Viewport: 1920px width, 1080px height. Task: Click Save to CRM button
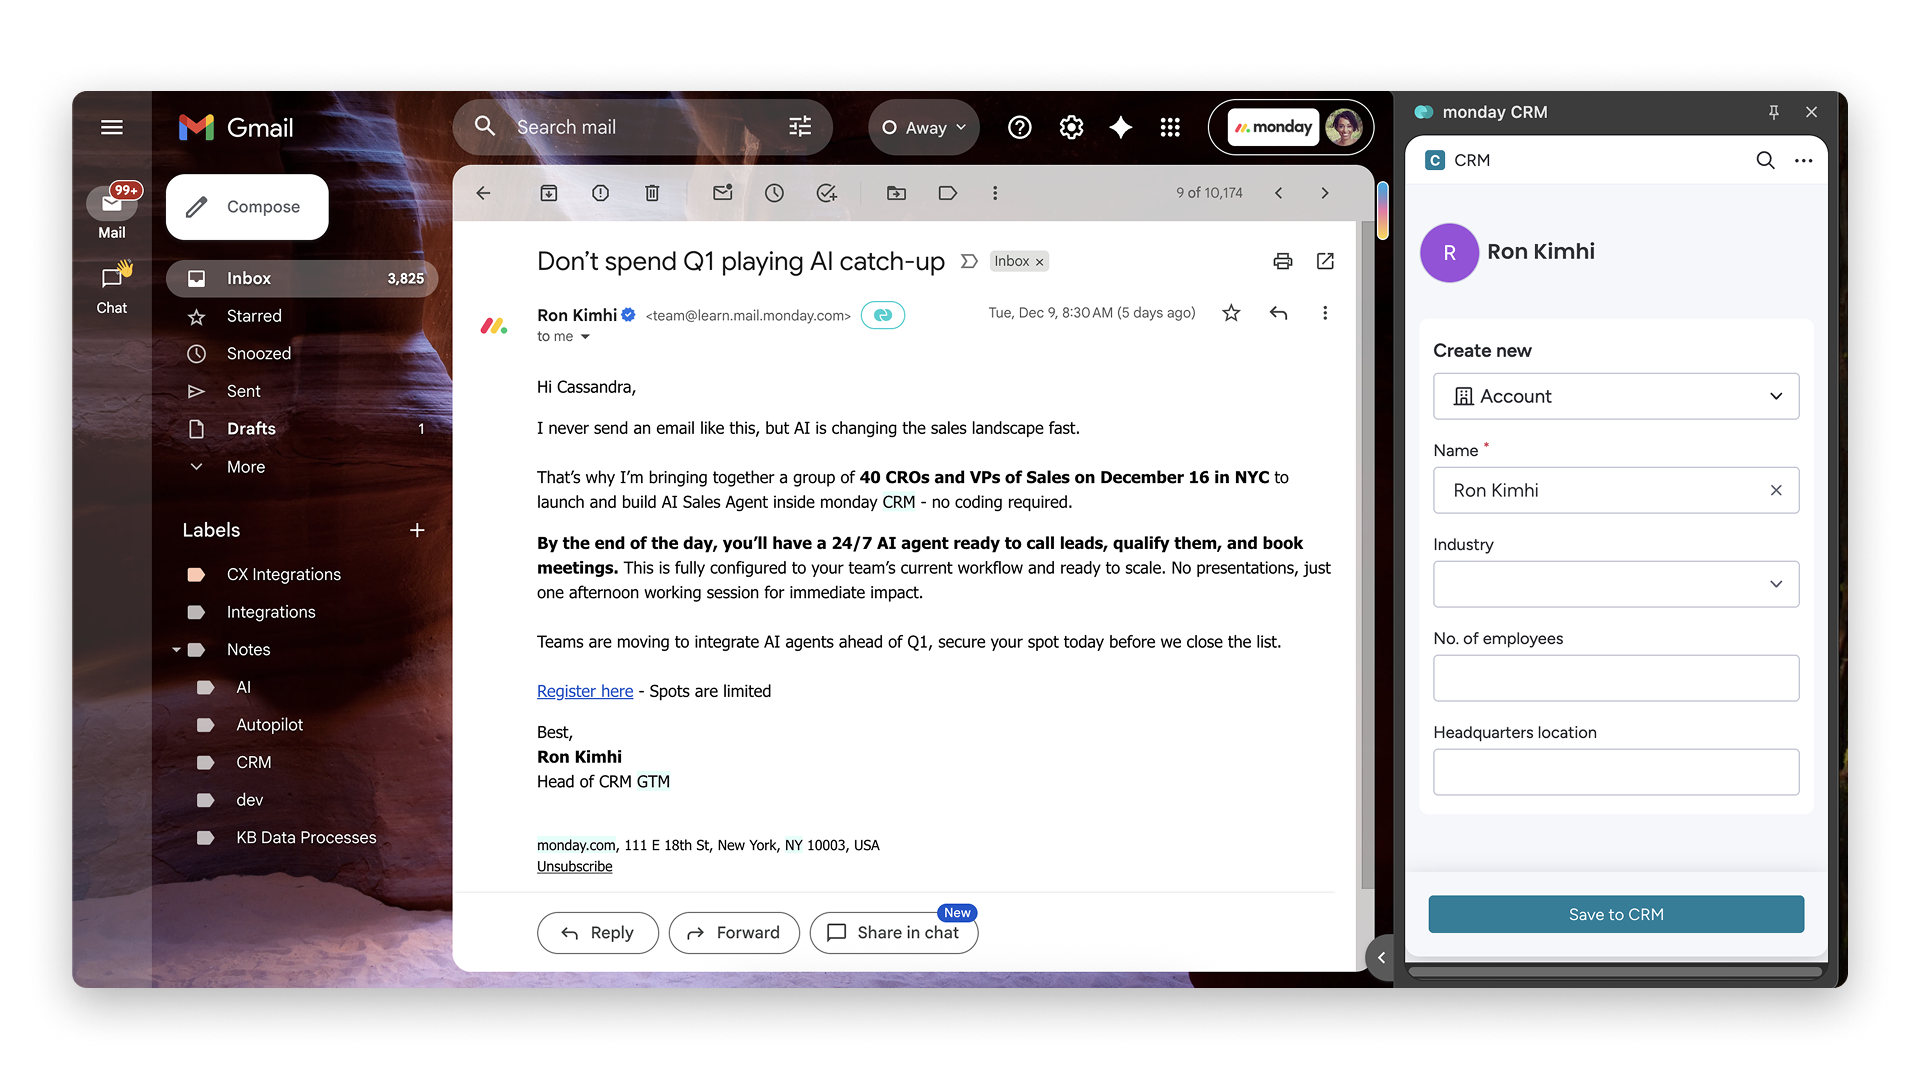(1615, 914)
